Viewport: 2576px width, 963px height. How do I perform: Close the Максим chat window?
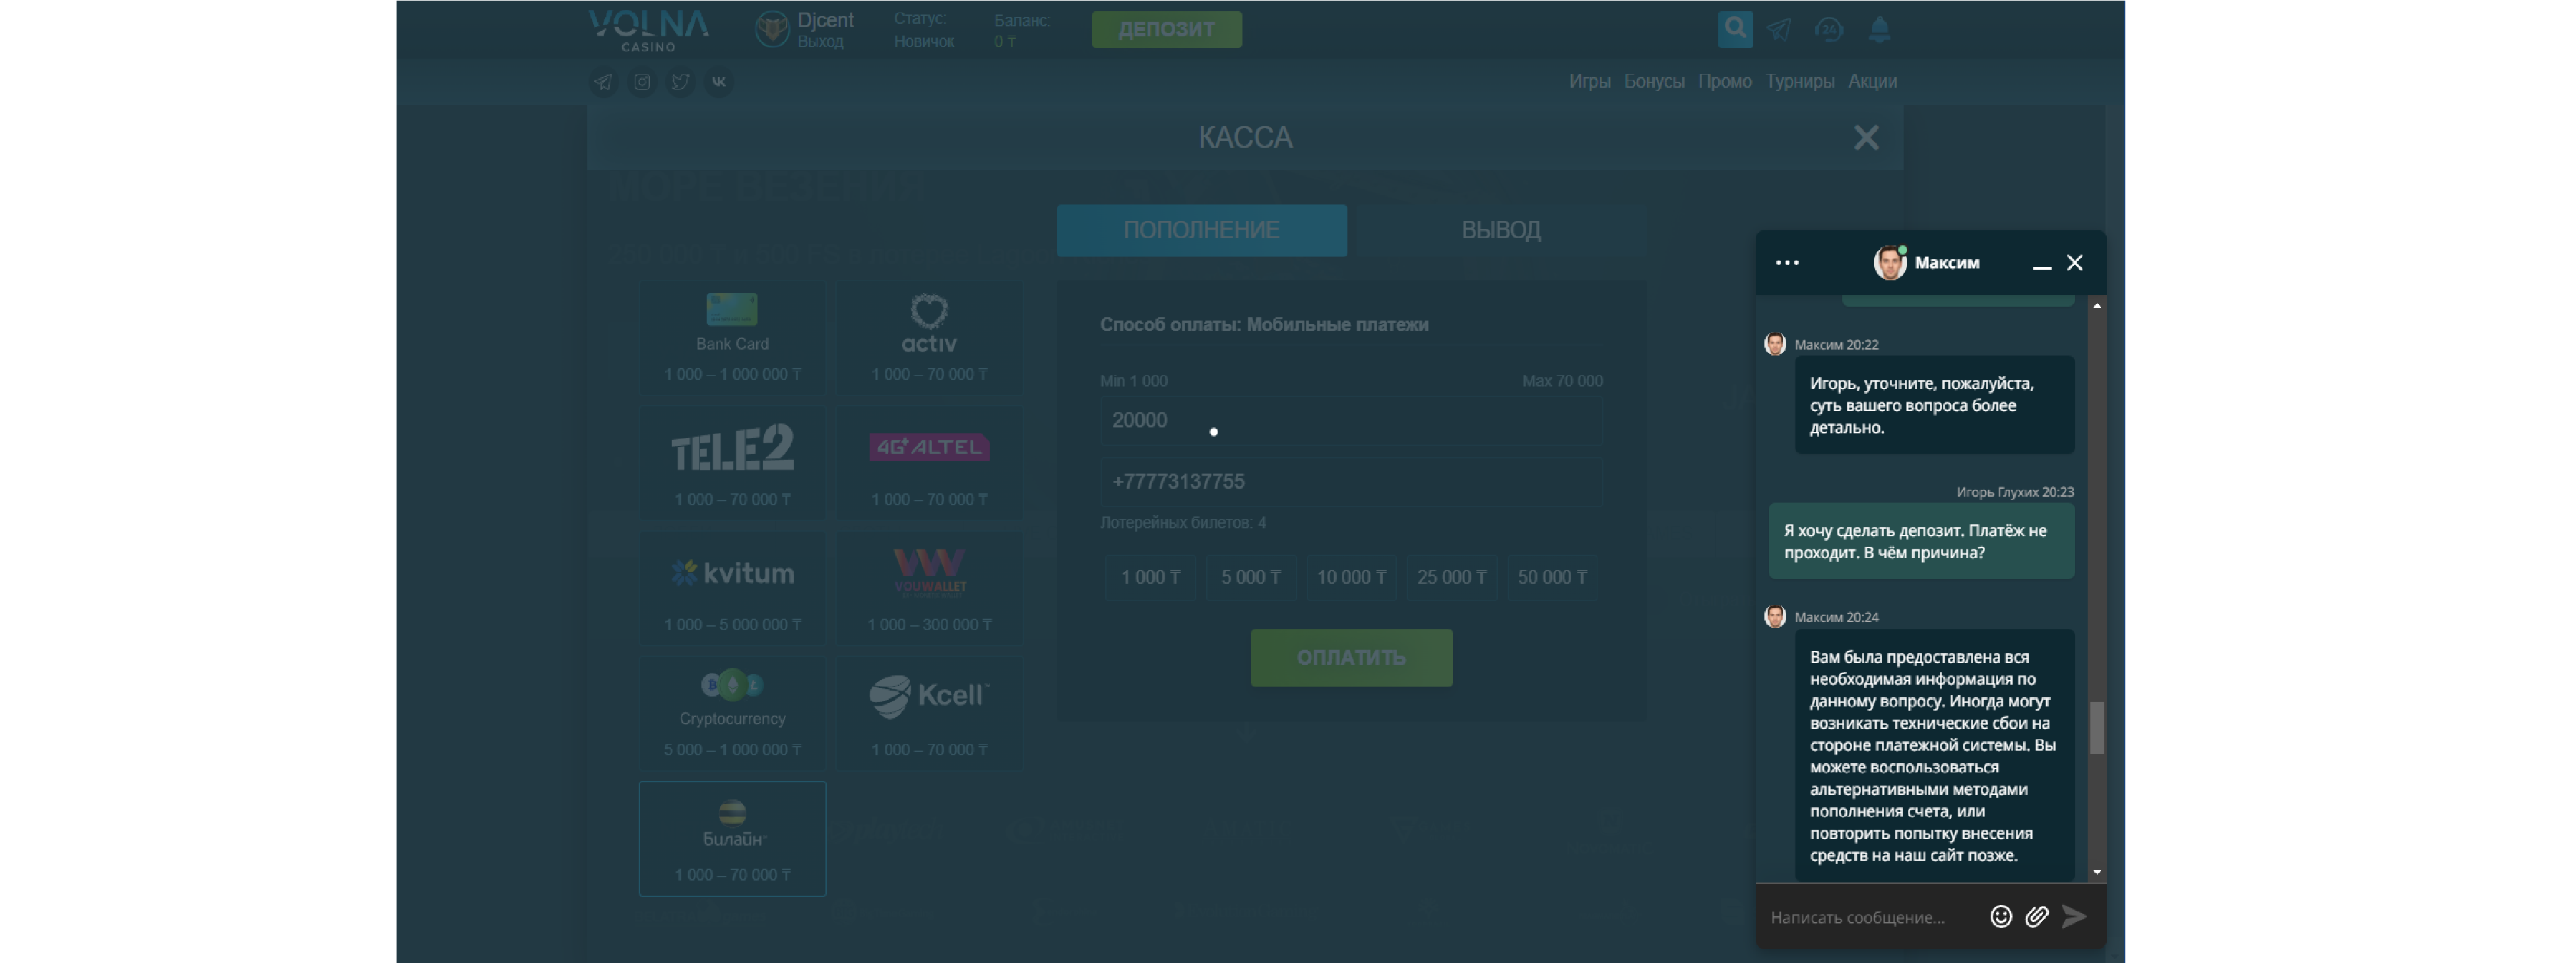point(2074,263)
